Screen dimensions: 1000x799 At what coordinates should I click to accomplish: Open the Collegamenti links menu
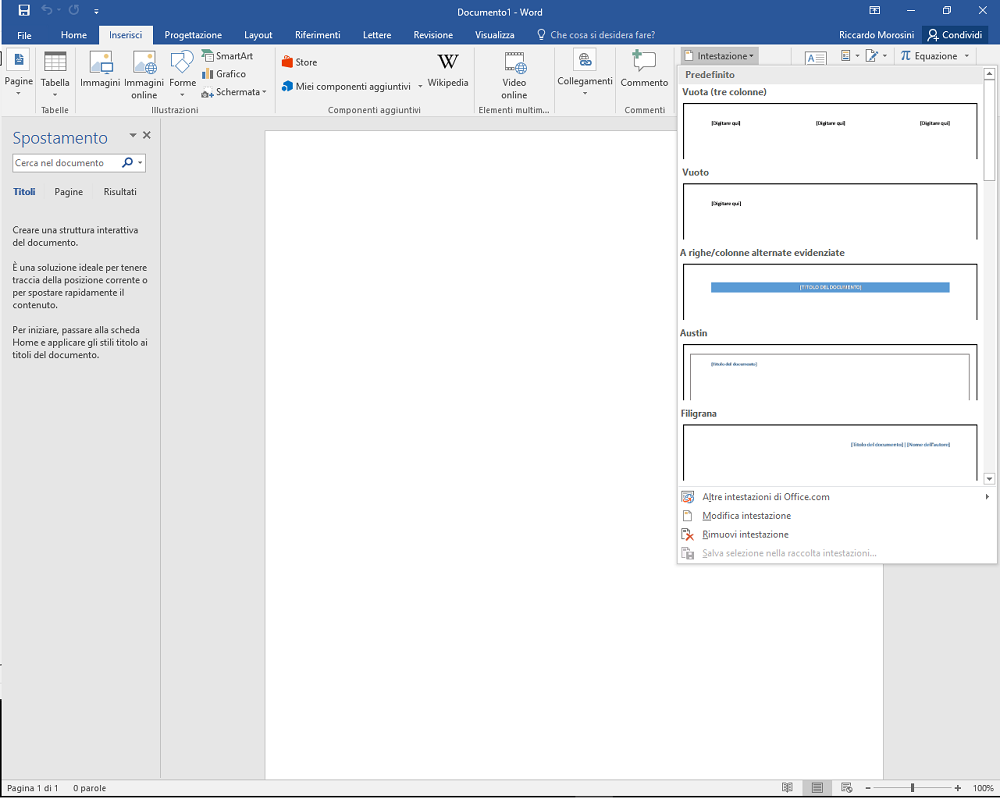pyautogui.click(x=585, y=73)
